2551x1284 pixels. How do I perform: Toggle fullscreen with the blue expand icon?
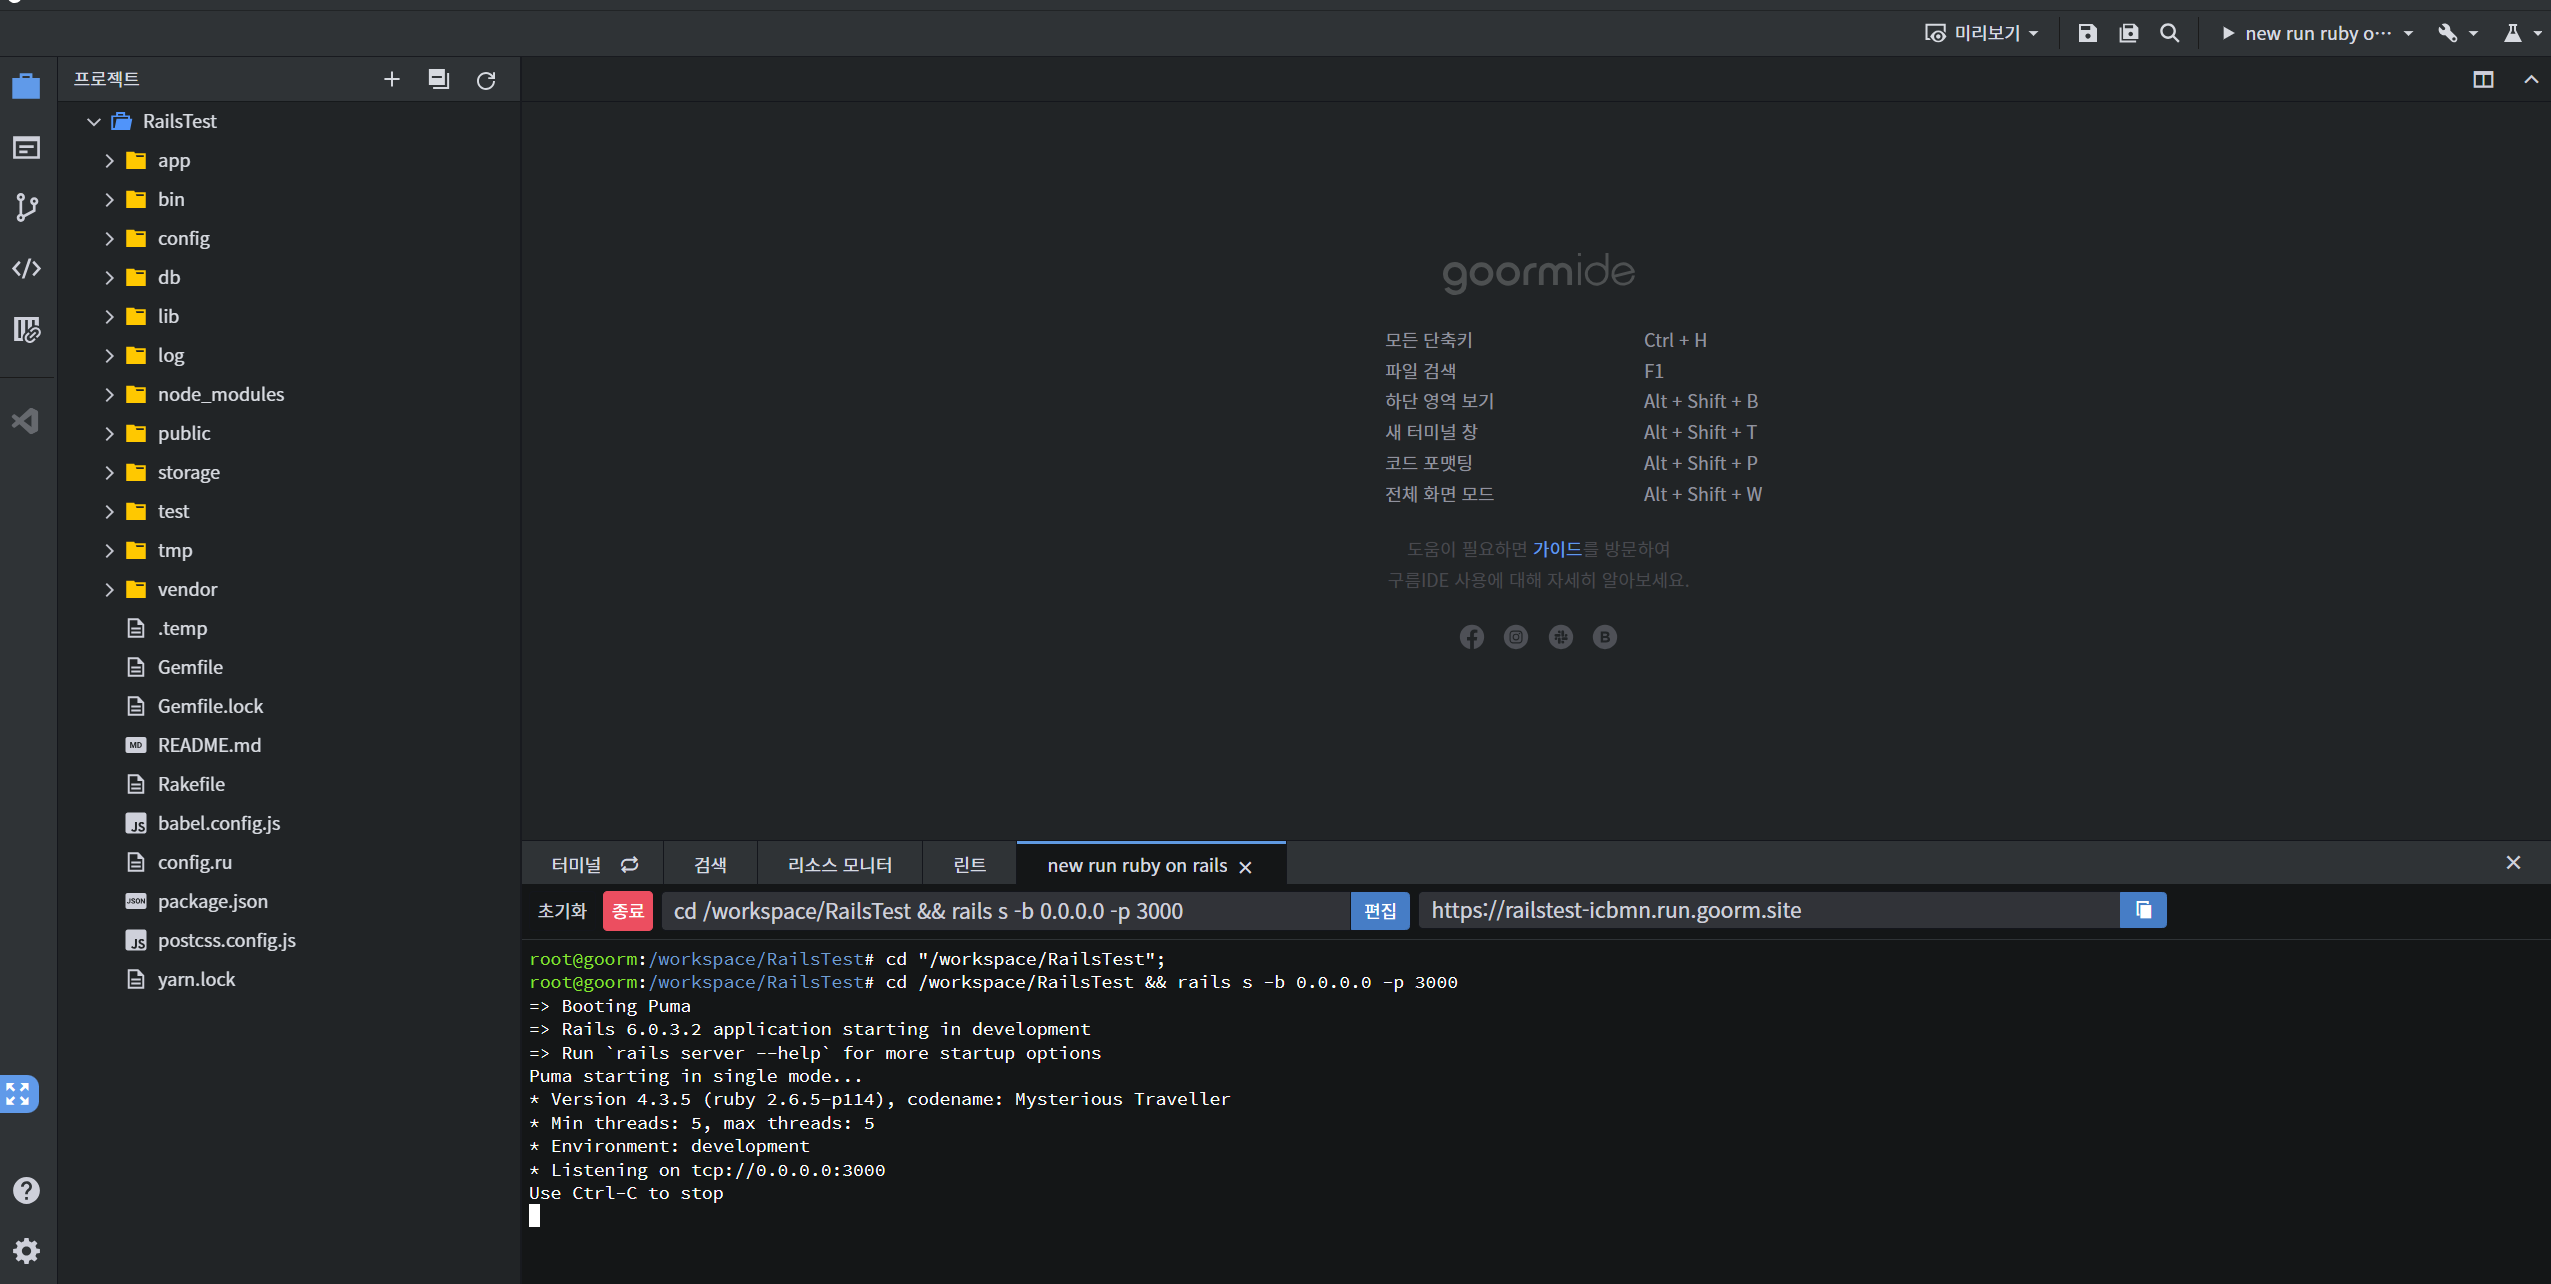click(x=19, y=1094)
